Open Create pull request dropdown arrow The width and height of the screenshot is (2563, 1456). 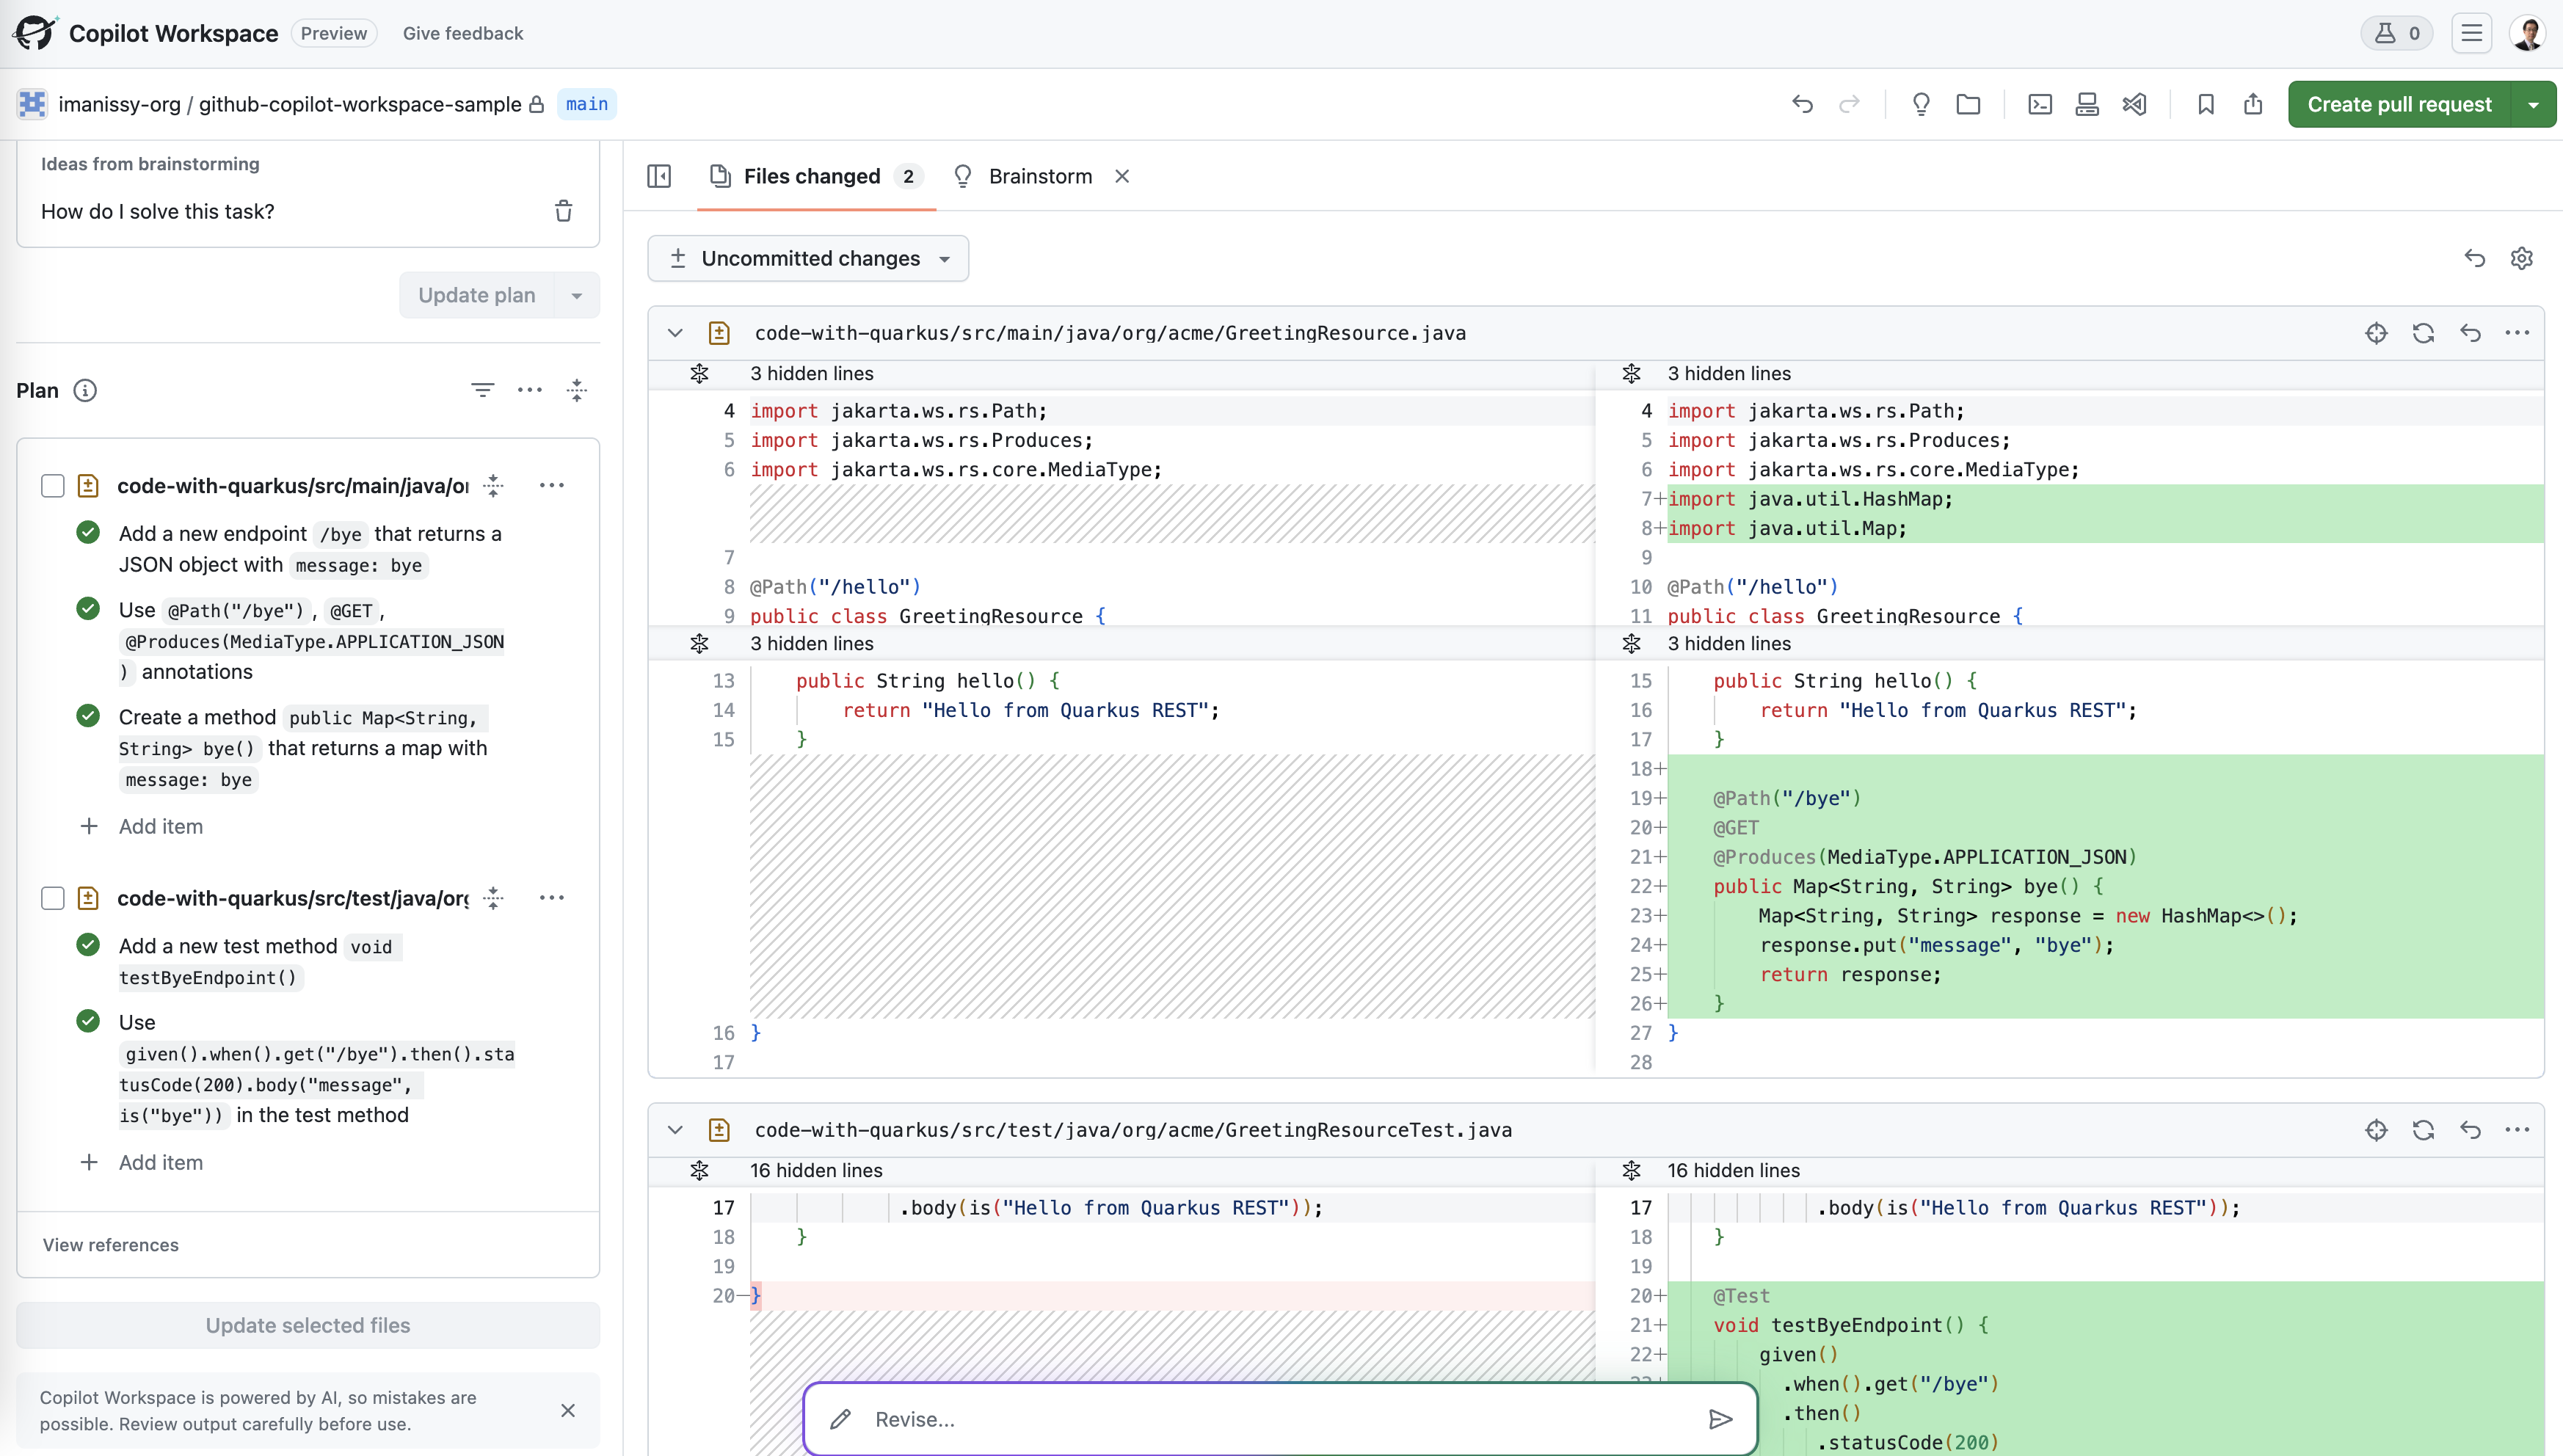coord(2533,104)
